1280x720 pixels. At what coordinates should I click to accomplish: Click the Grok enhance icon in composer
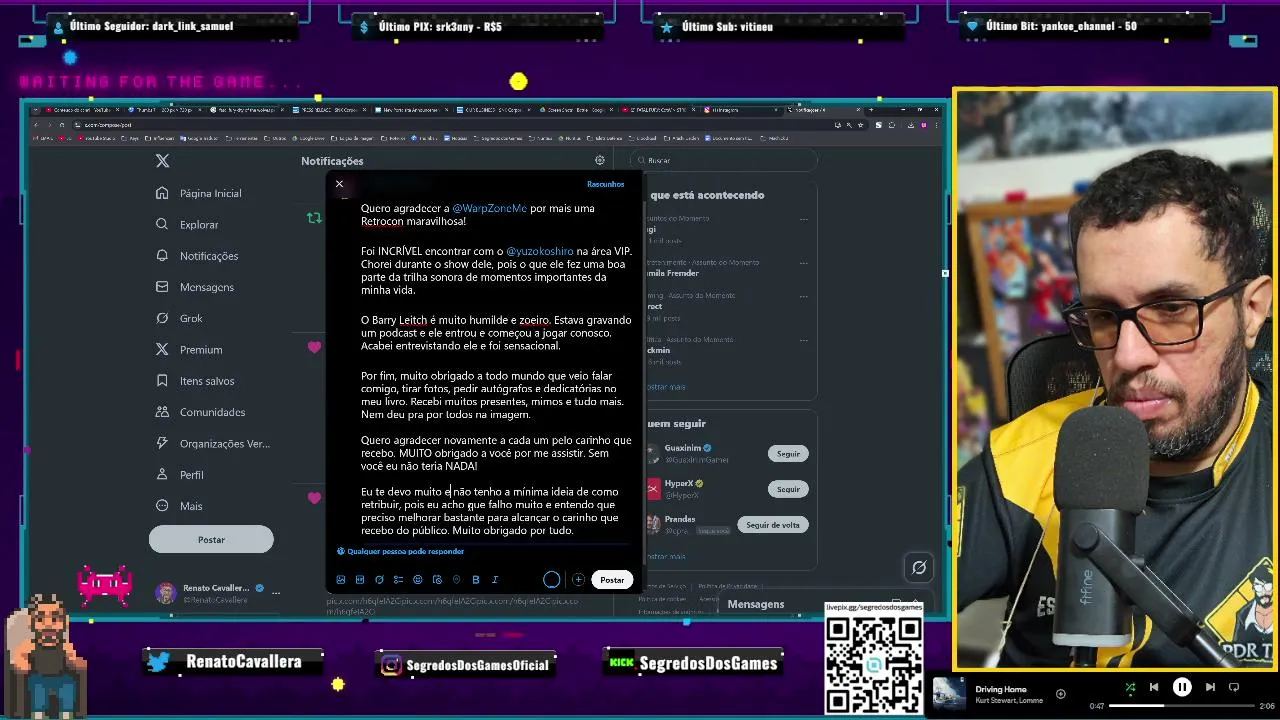[x=379, y=580]
